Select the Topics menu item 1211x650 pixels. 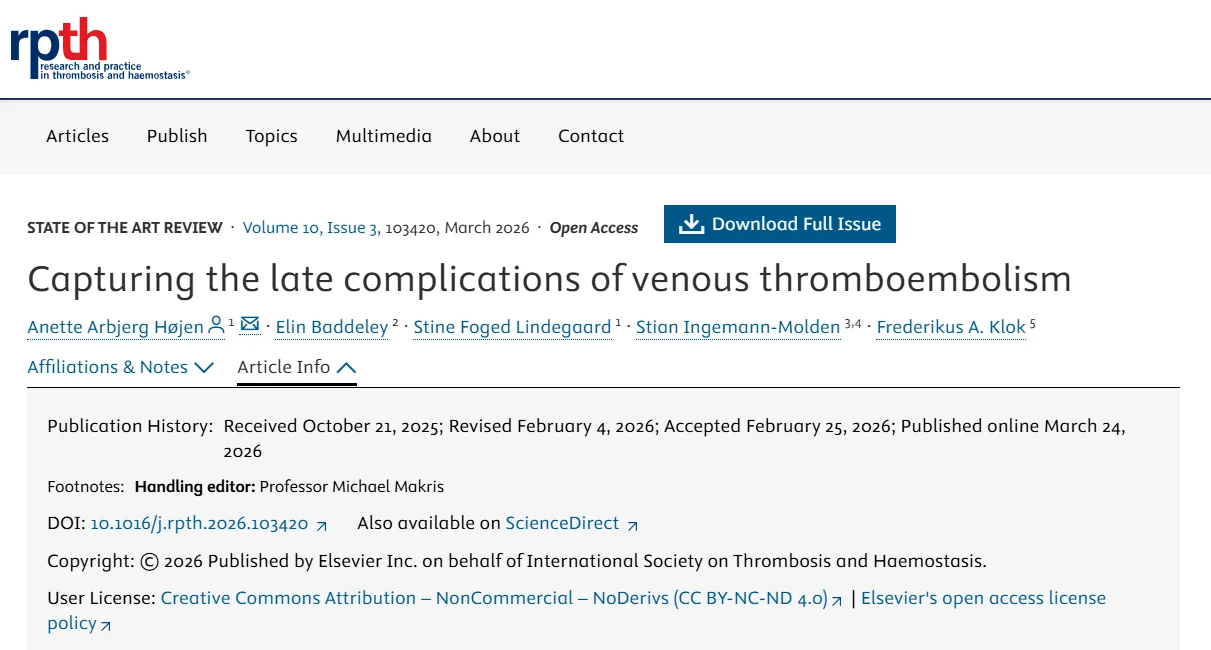coord(271,136)
